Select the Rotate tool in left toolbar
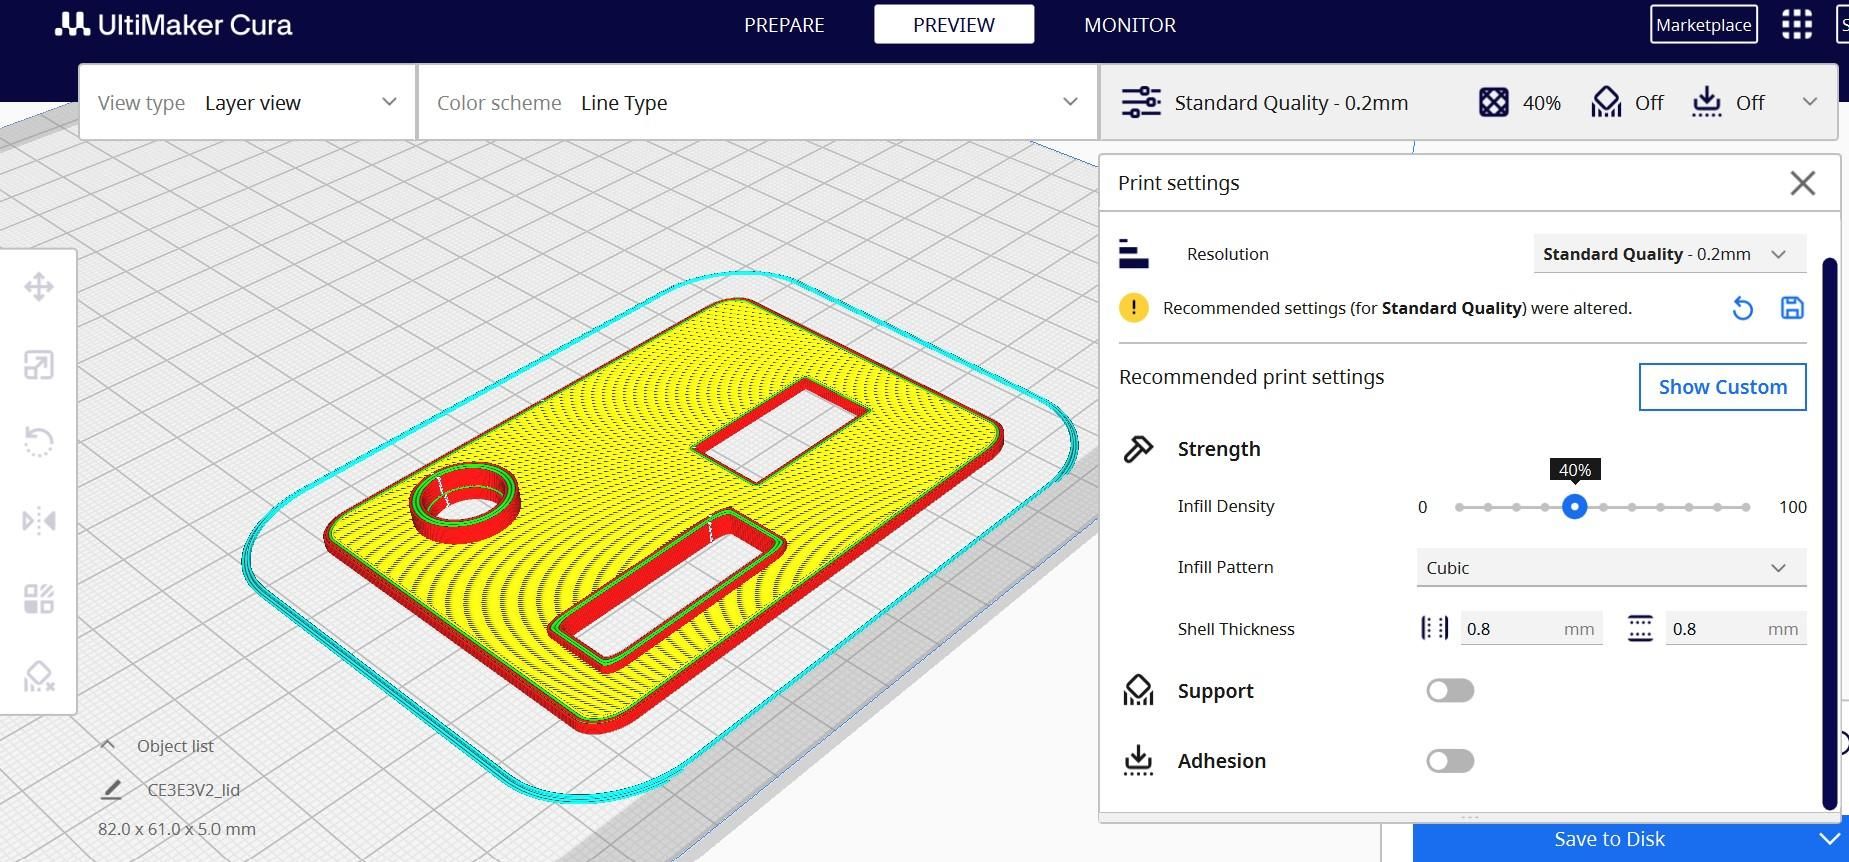 [x=39, y=442]
